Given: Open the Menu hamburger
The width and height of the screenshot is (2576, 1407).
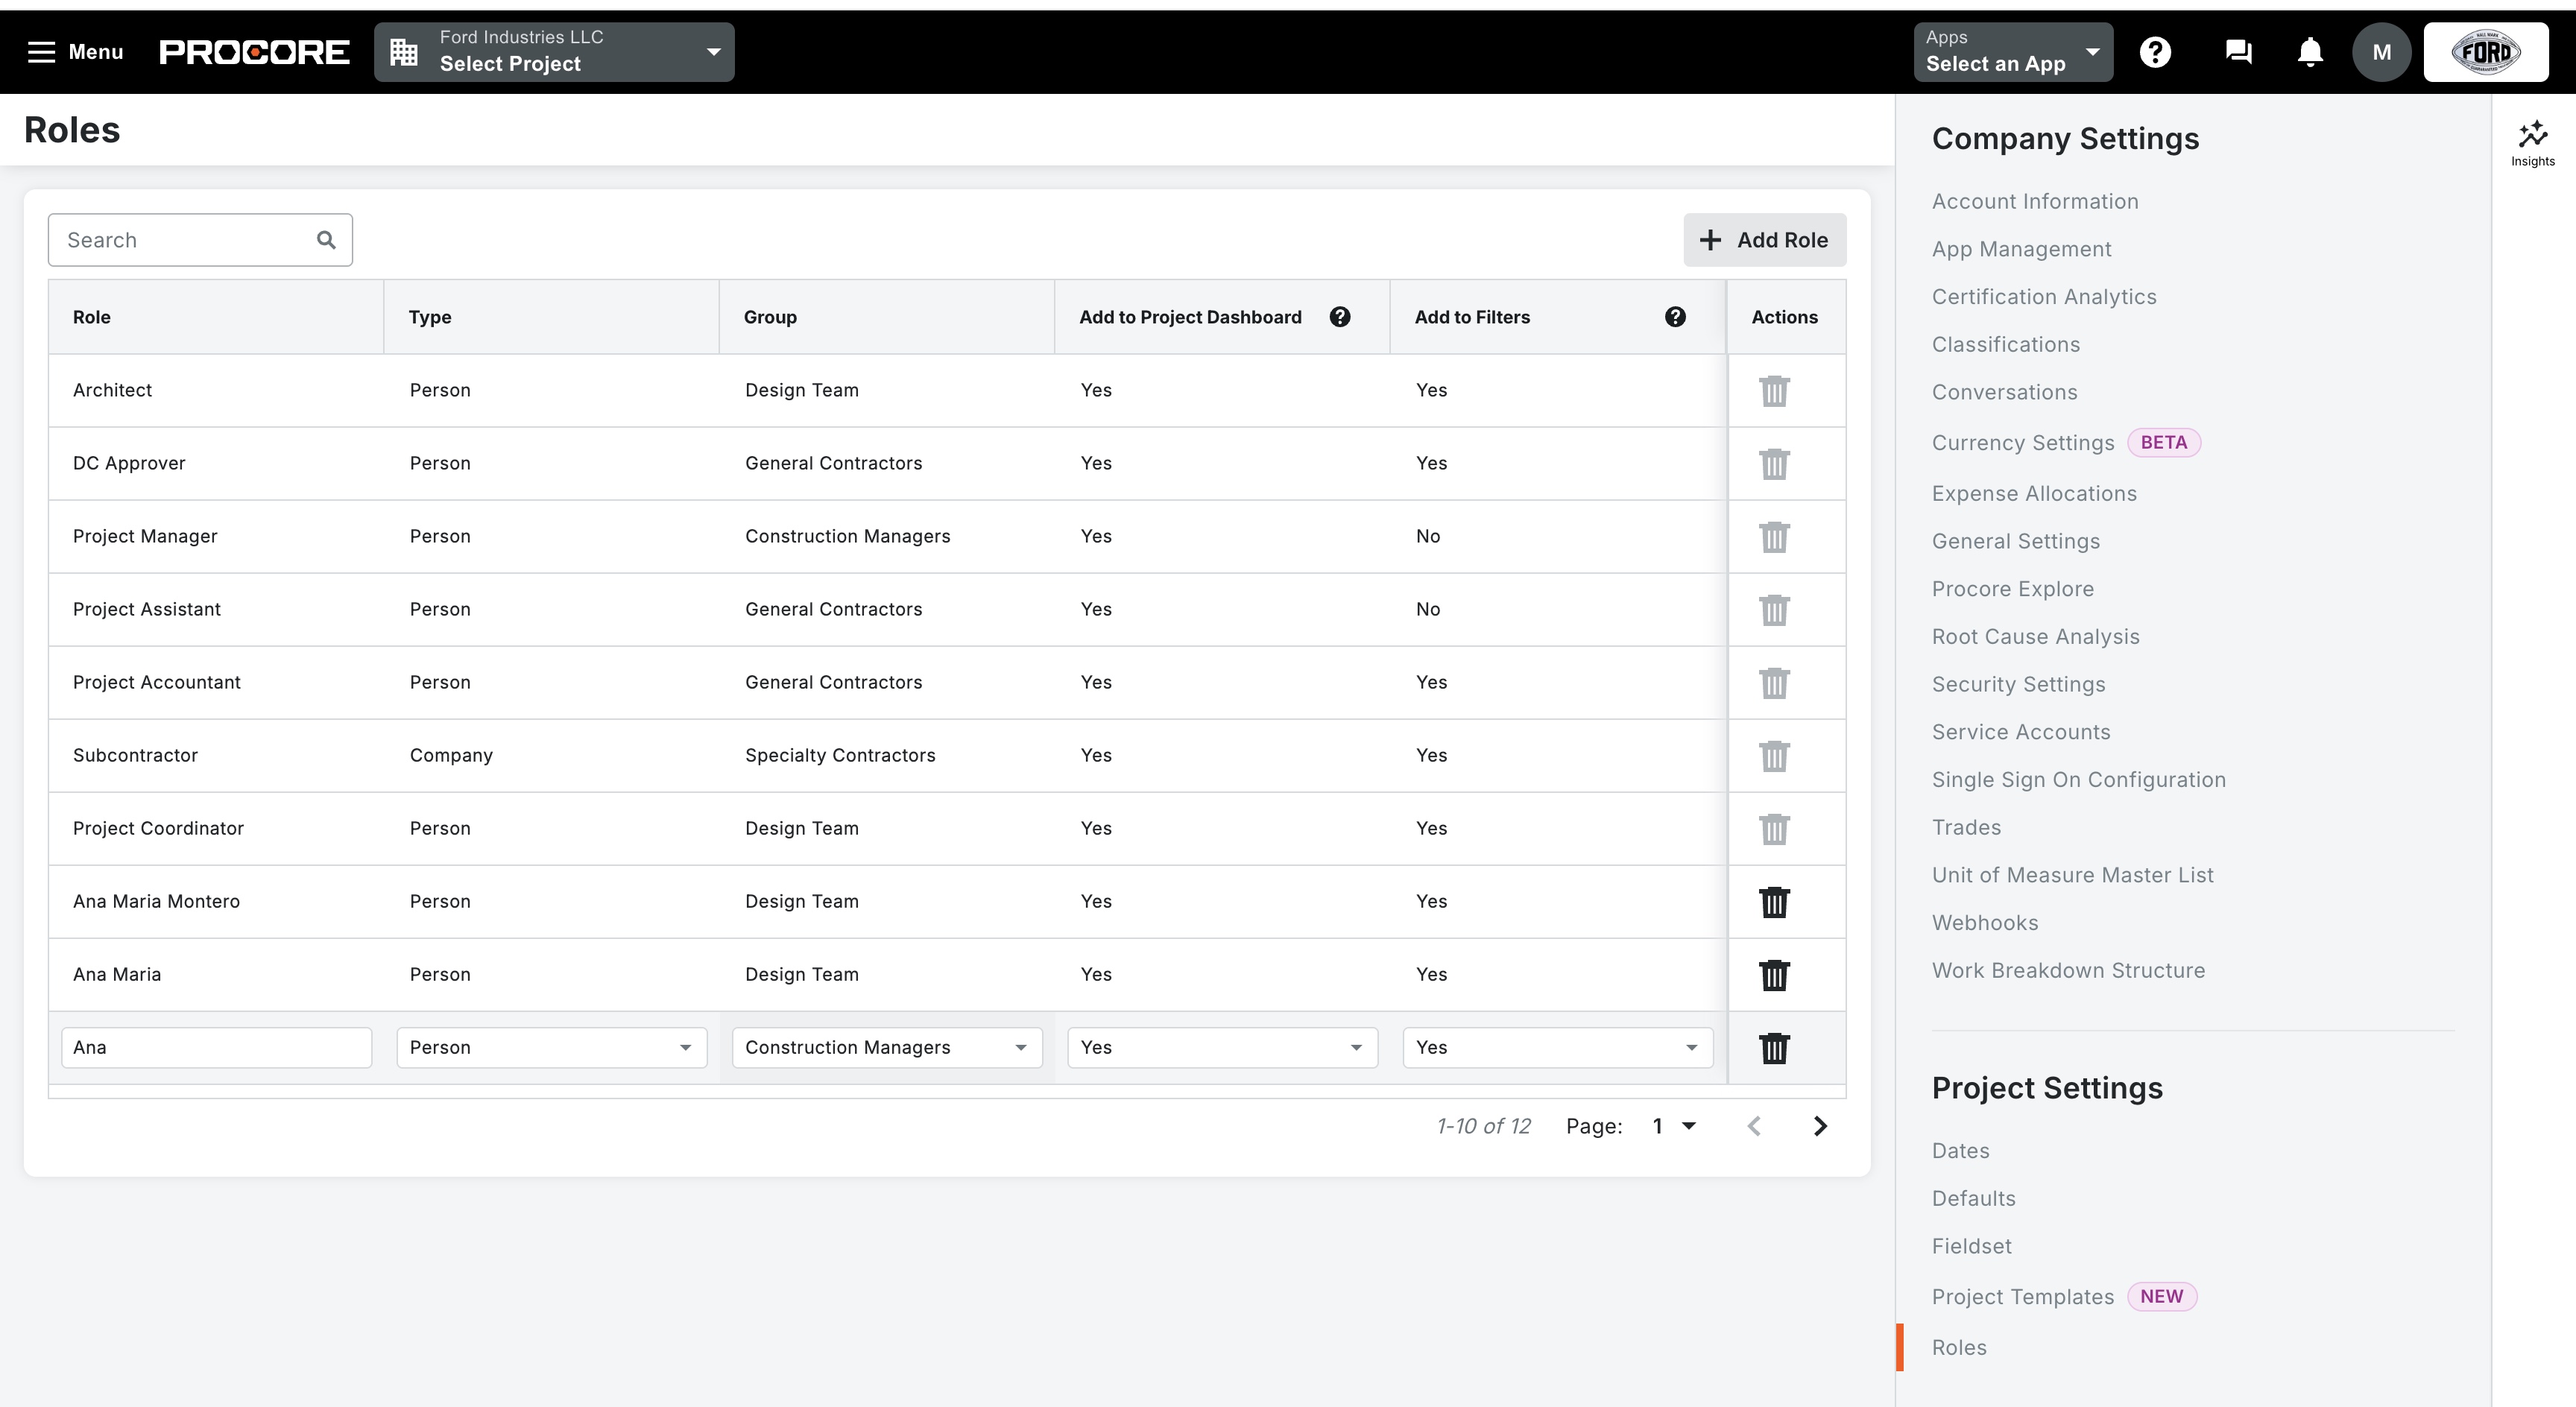Looking at the screenshot, I should tap(41, 51).
